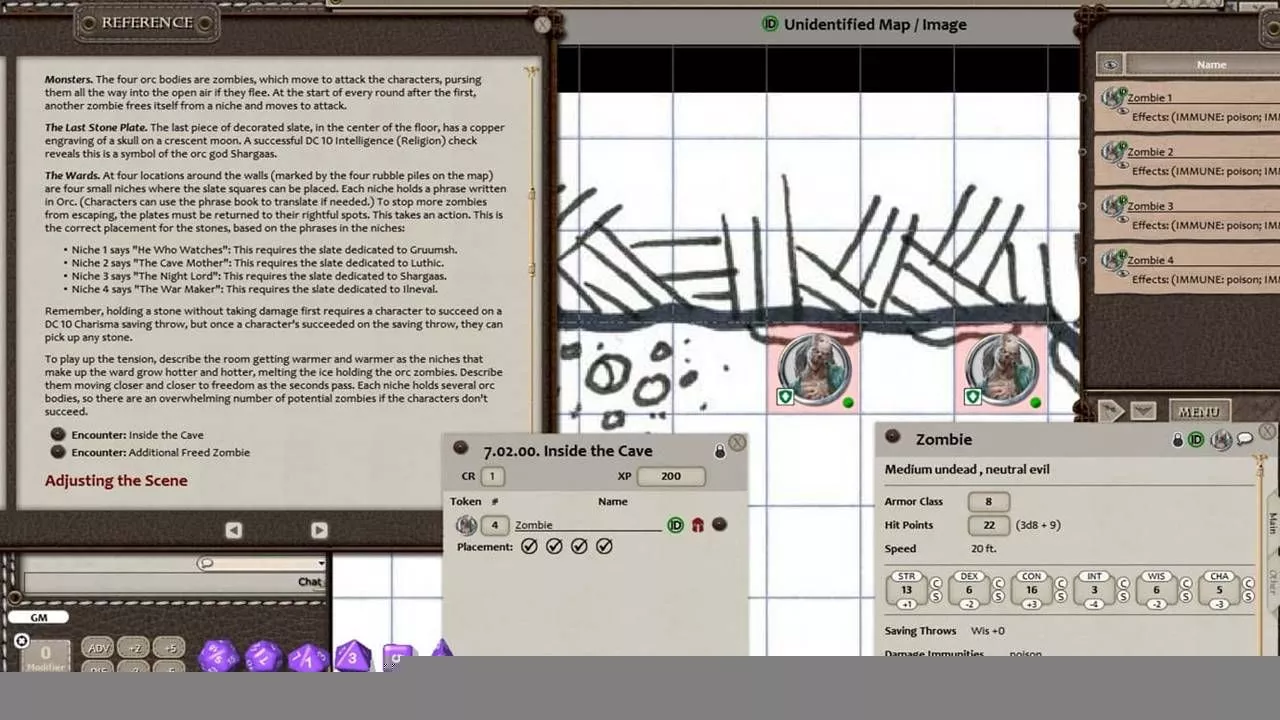Click the Zombie 3 name field
The image size is (1280, 720).
(x=1202, y=206)
